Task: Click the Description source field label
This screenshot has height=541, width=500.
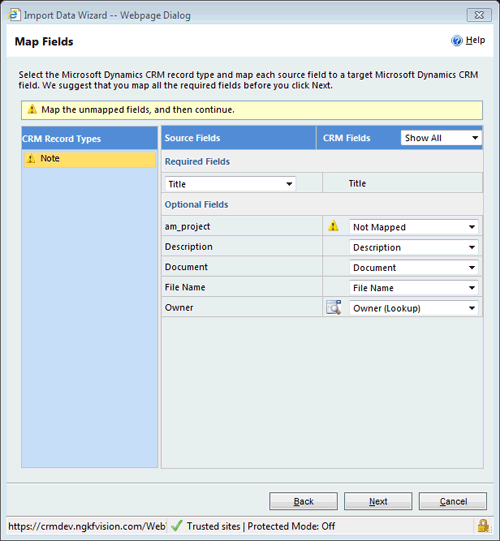Action: pyautogui.click(x=188, y=247)
